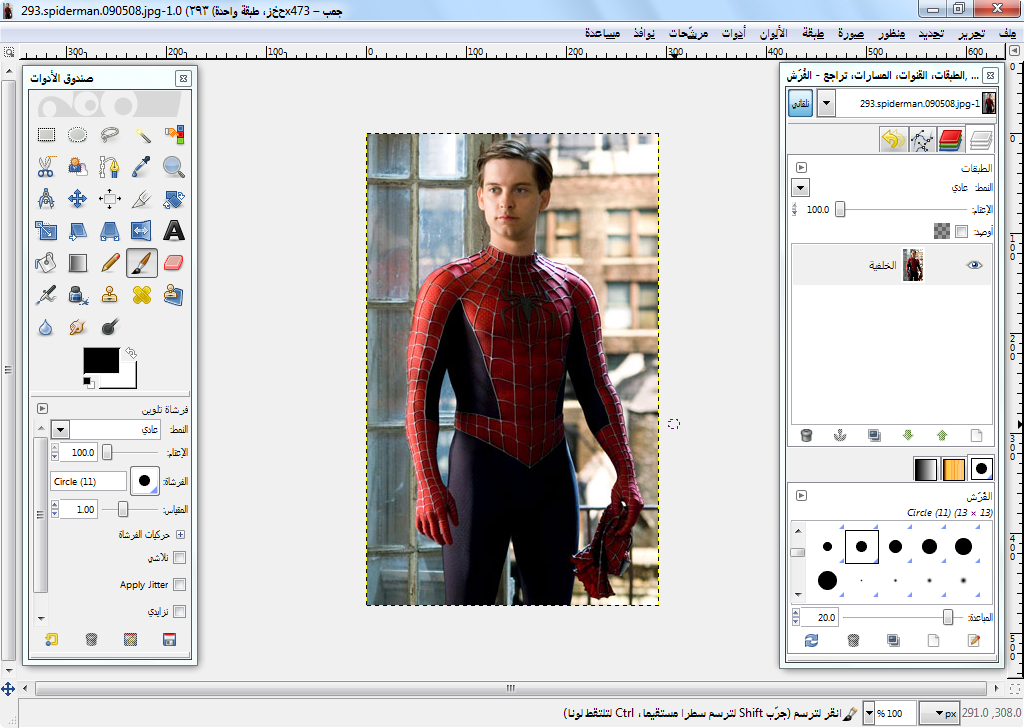This screenshot has height=728, width=1024.
Task: Choose the Color Picker eyedropper tool
Action: [142, 166]
